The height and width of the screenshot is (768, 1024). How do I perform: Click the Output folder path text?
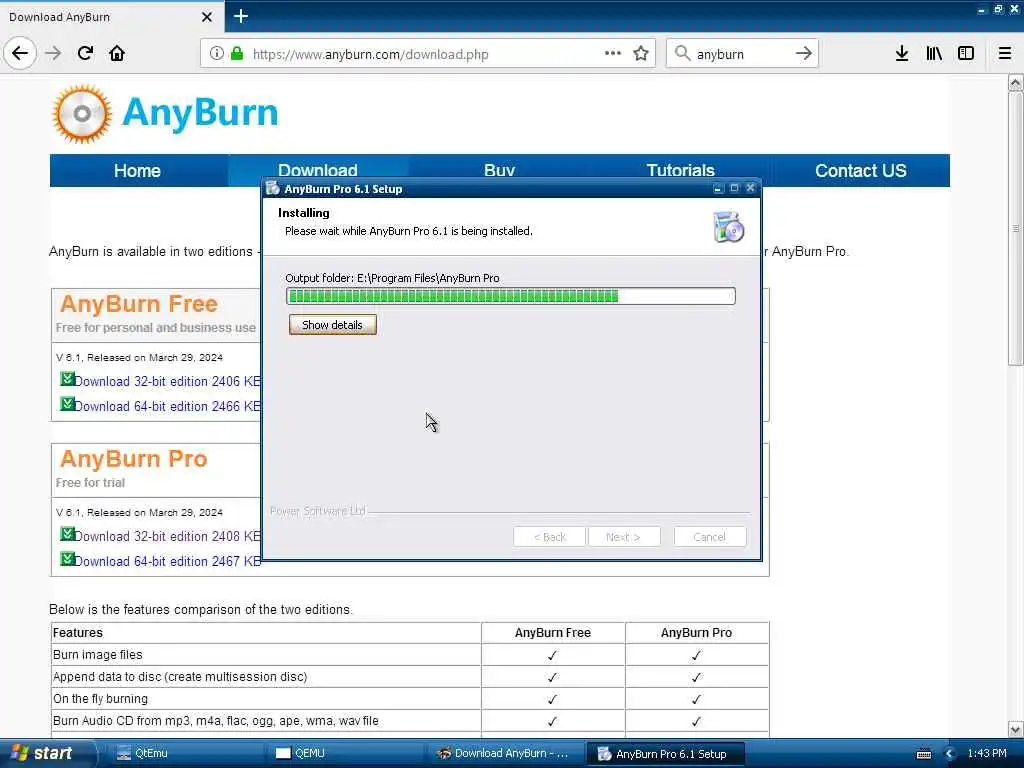[x=392, y=278]
